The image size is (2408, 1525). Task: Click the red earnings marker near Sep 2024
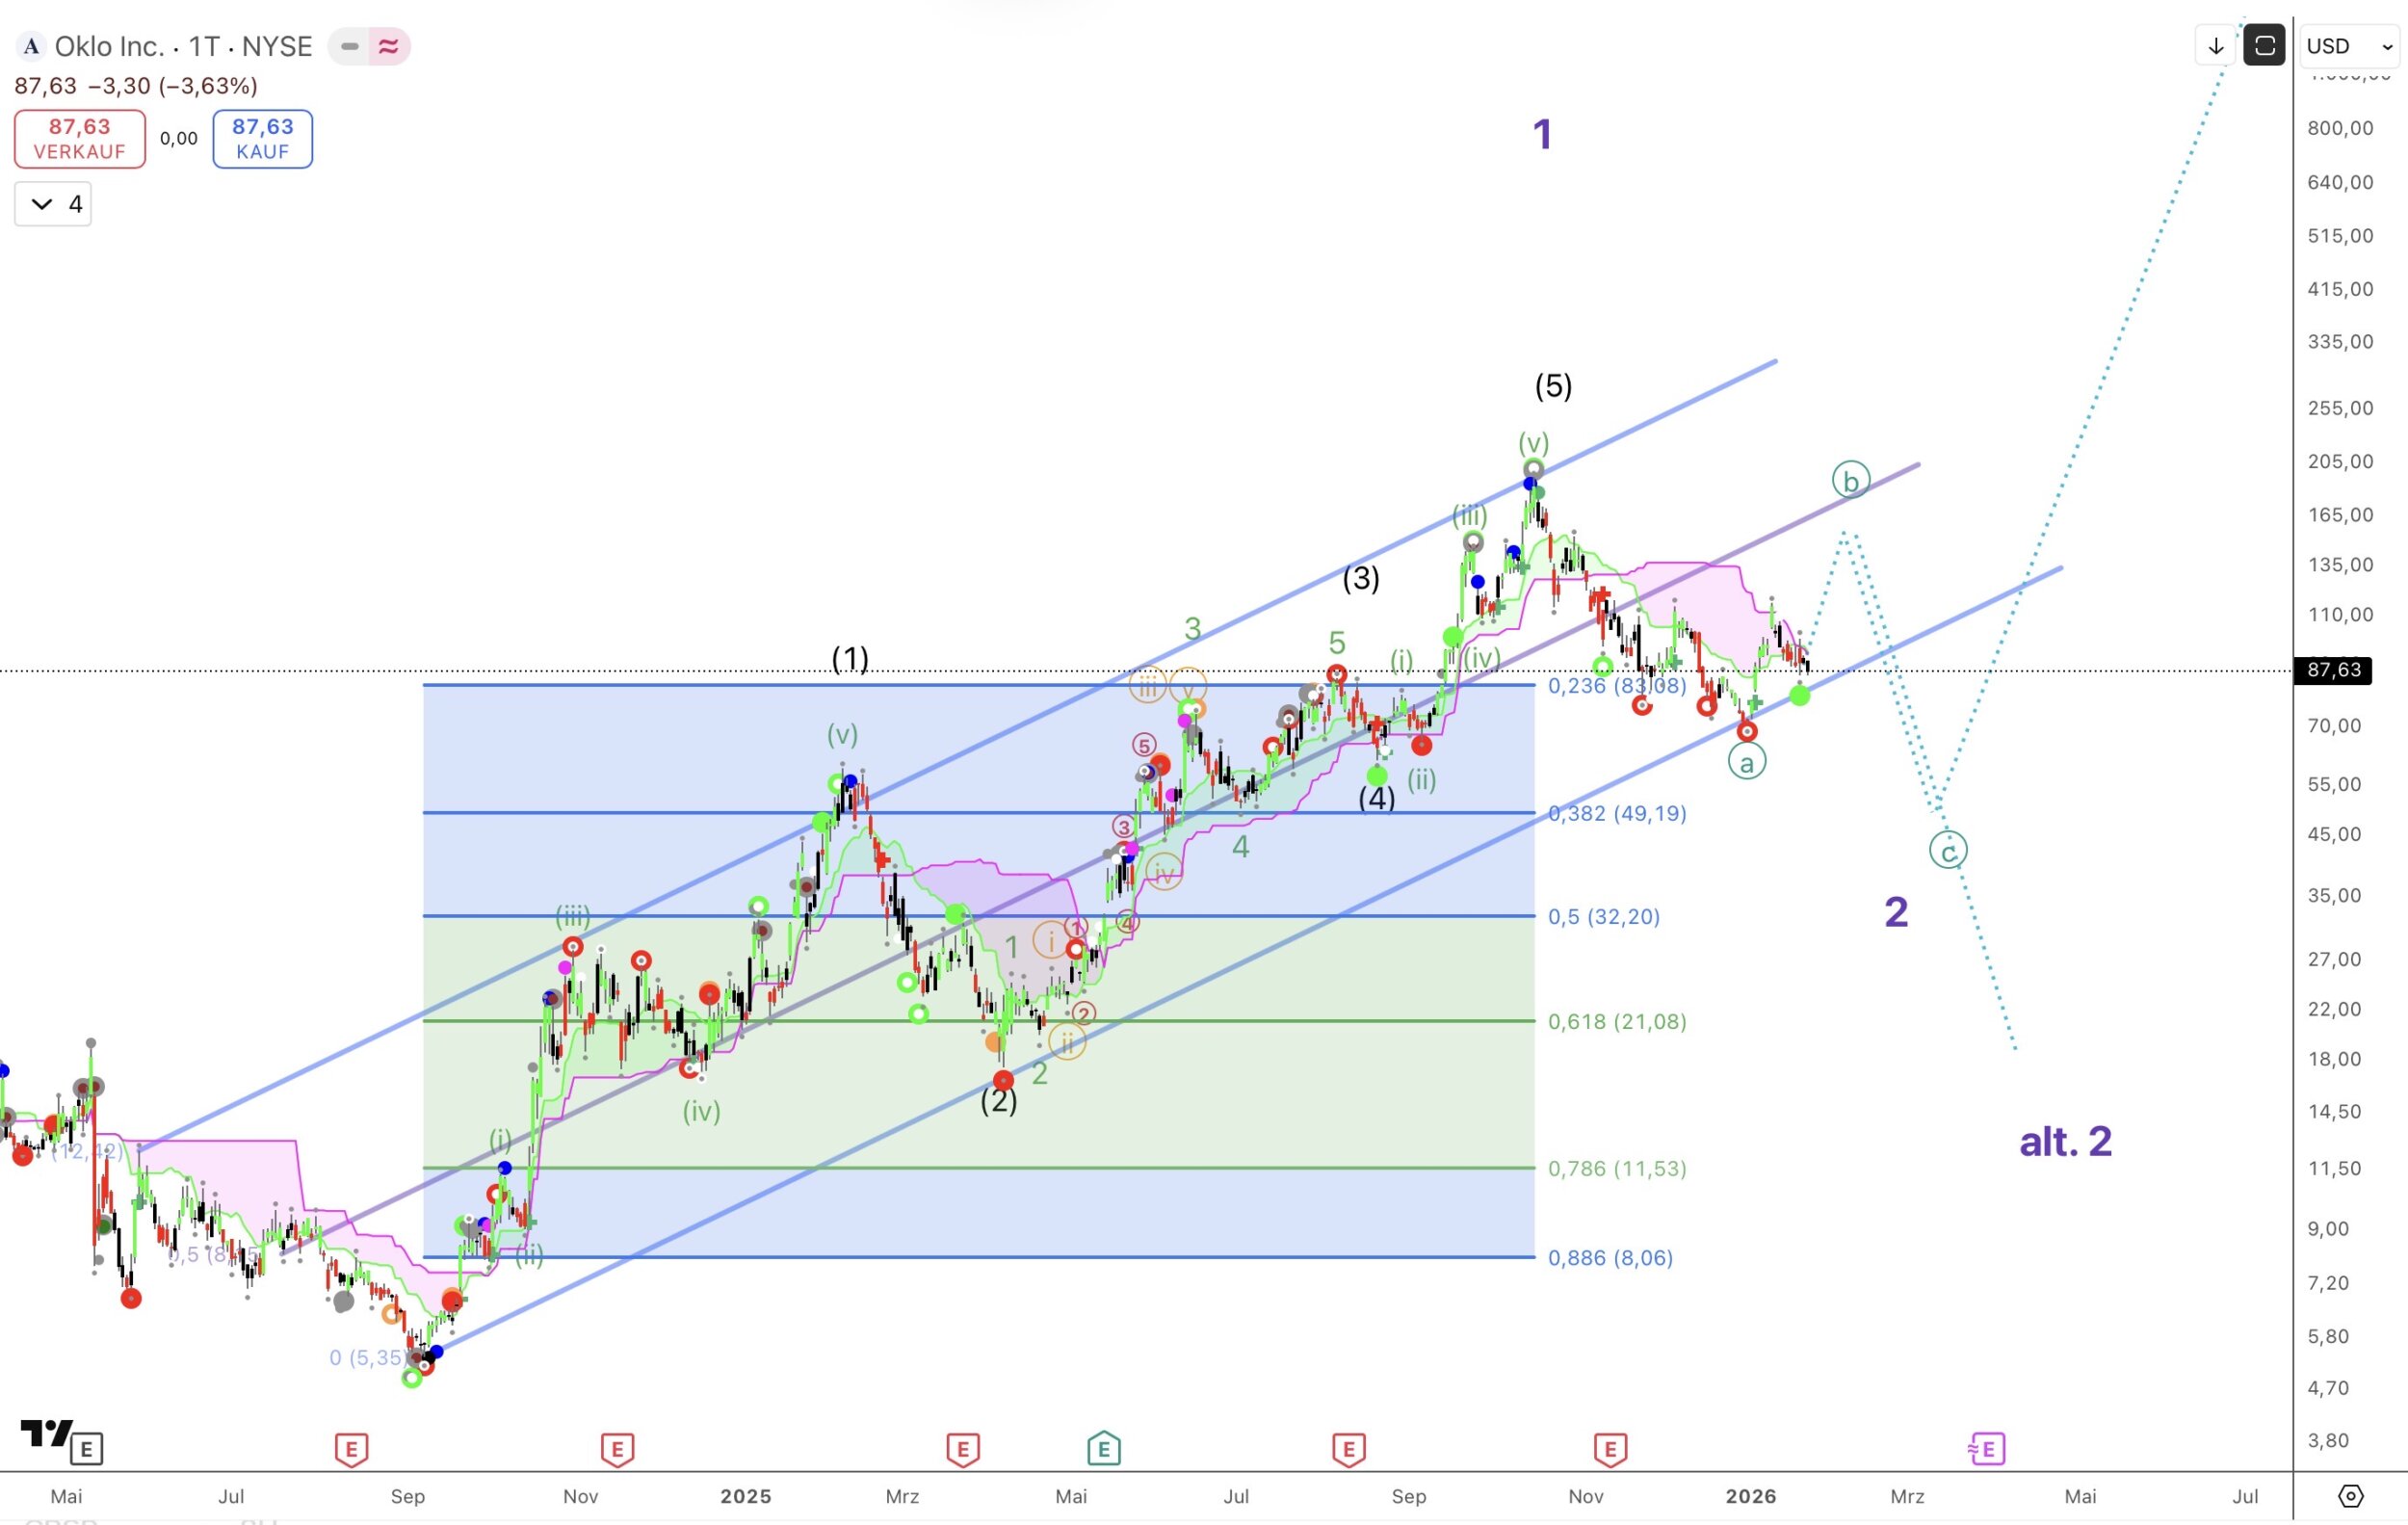[351, 1448]
